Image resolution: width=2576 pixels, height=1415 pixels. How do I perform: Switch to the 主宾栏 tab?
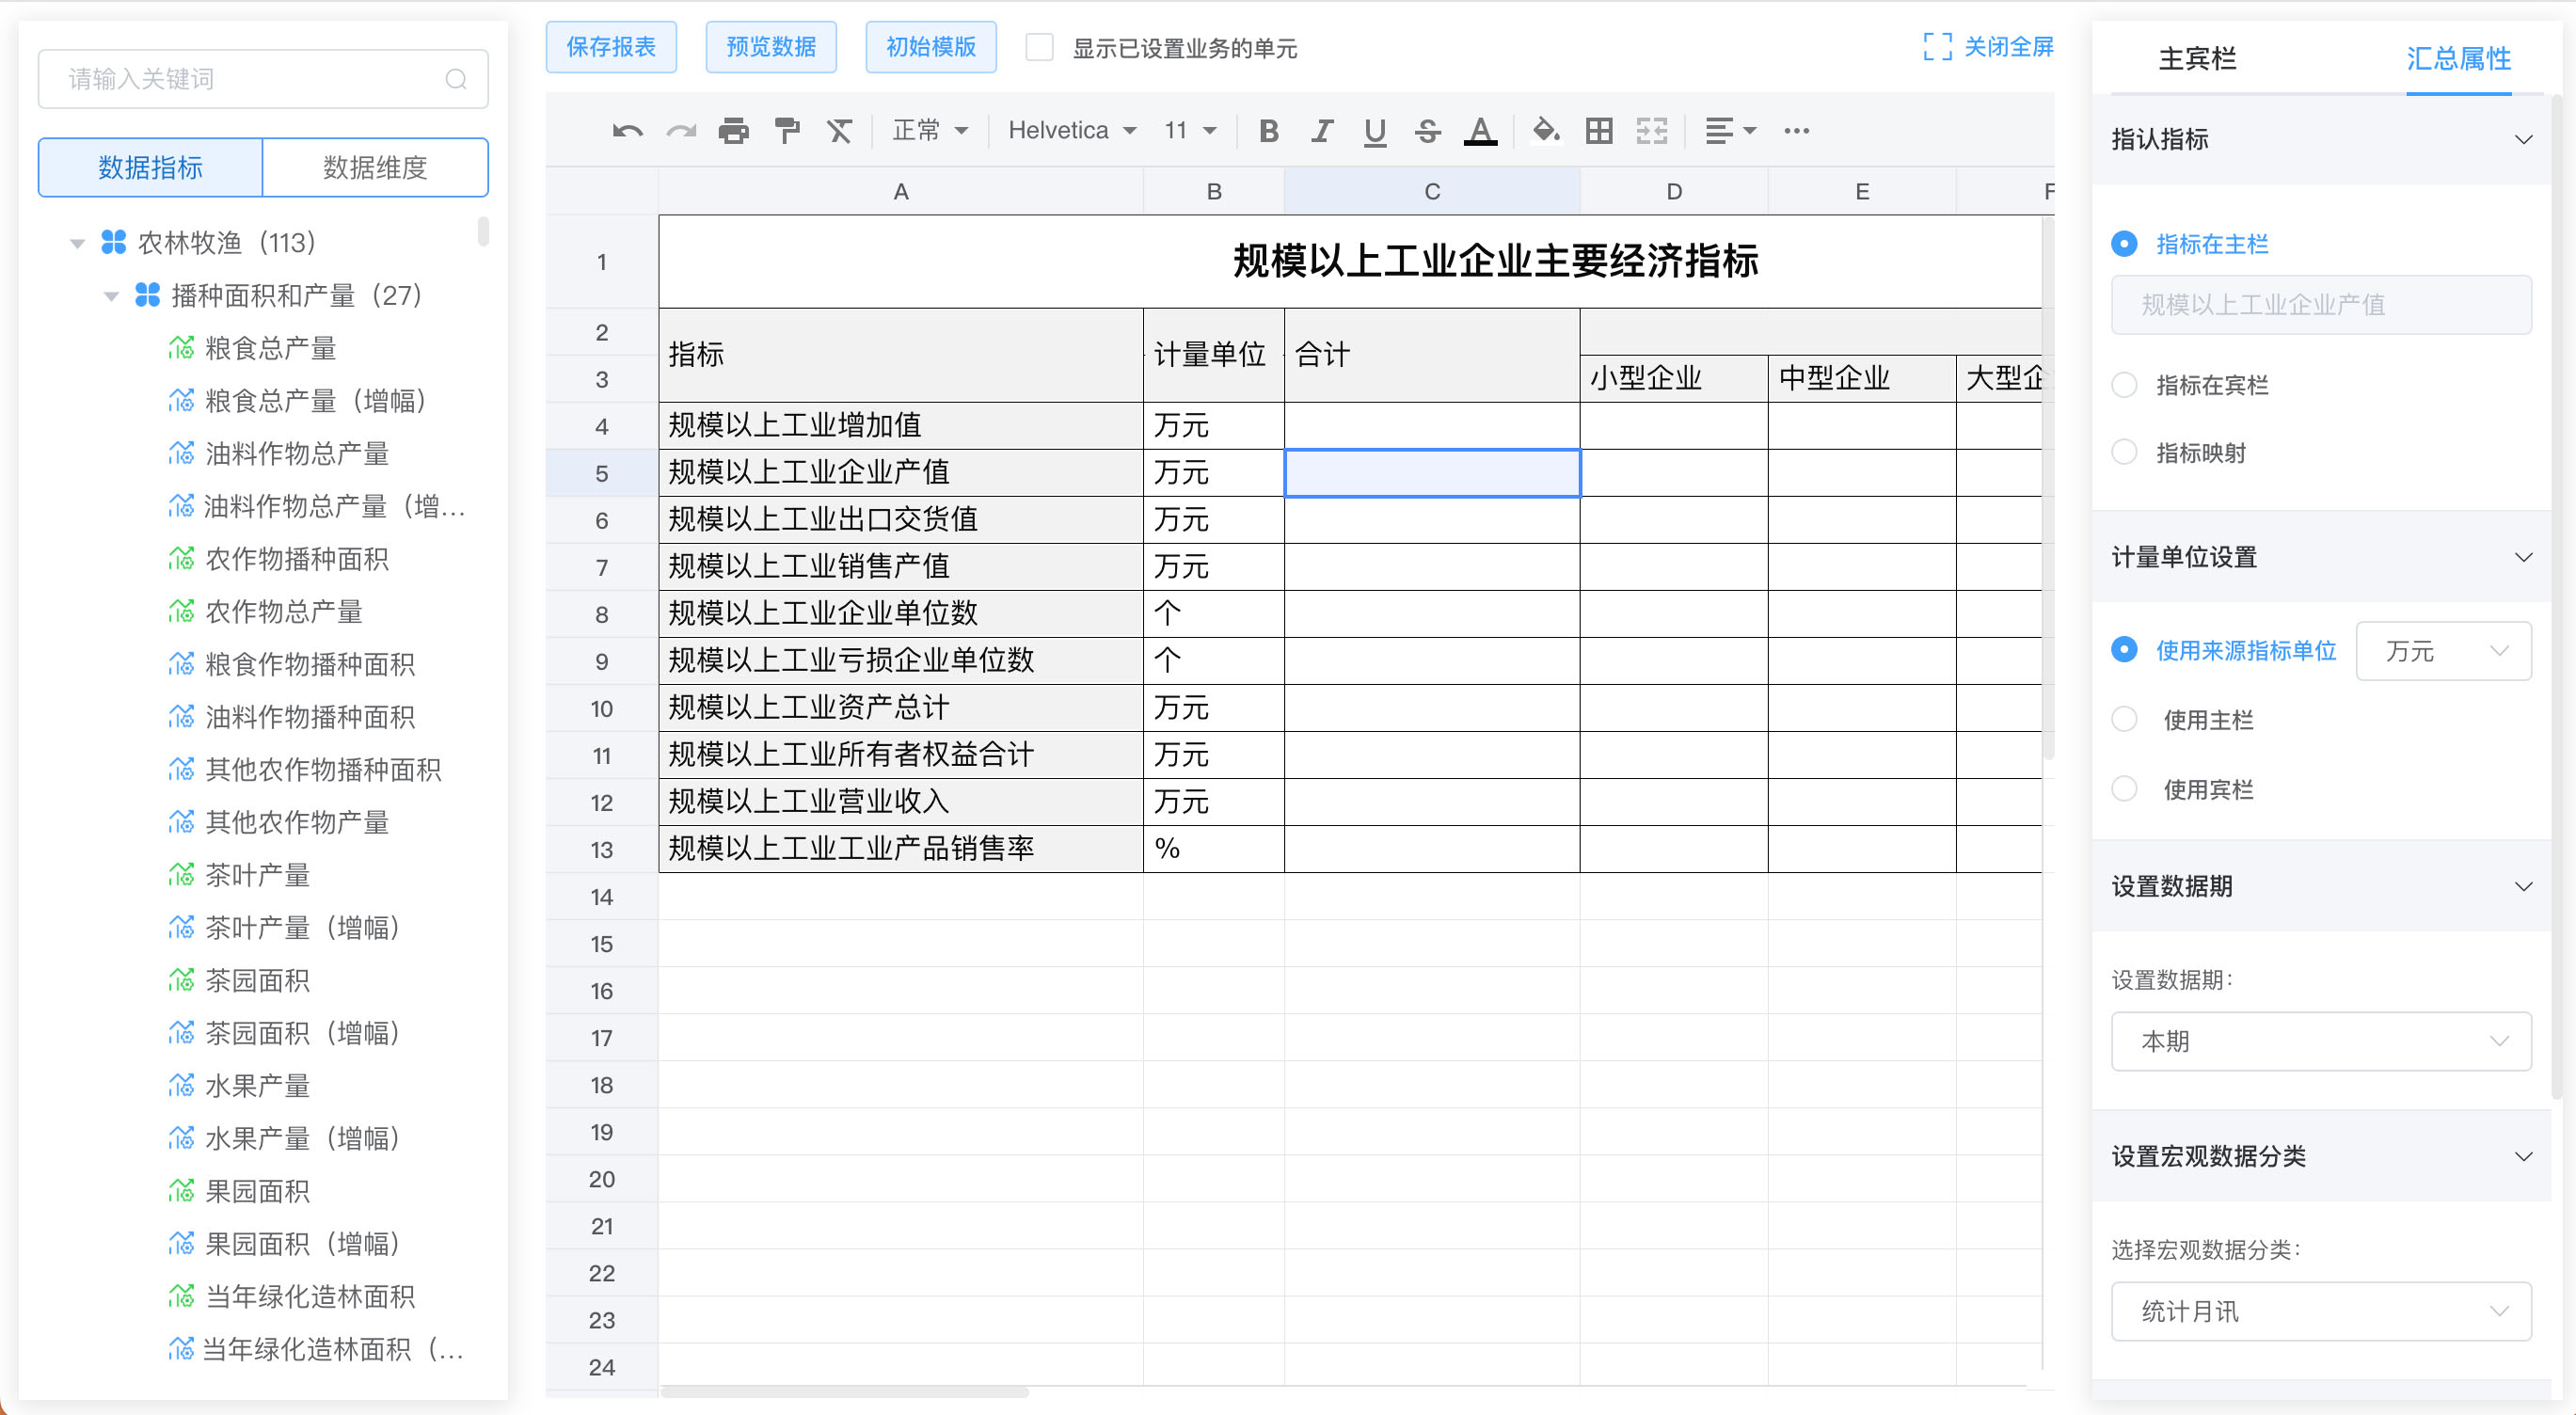(2196, 59)
